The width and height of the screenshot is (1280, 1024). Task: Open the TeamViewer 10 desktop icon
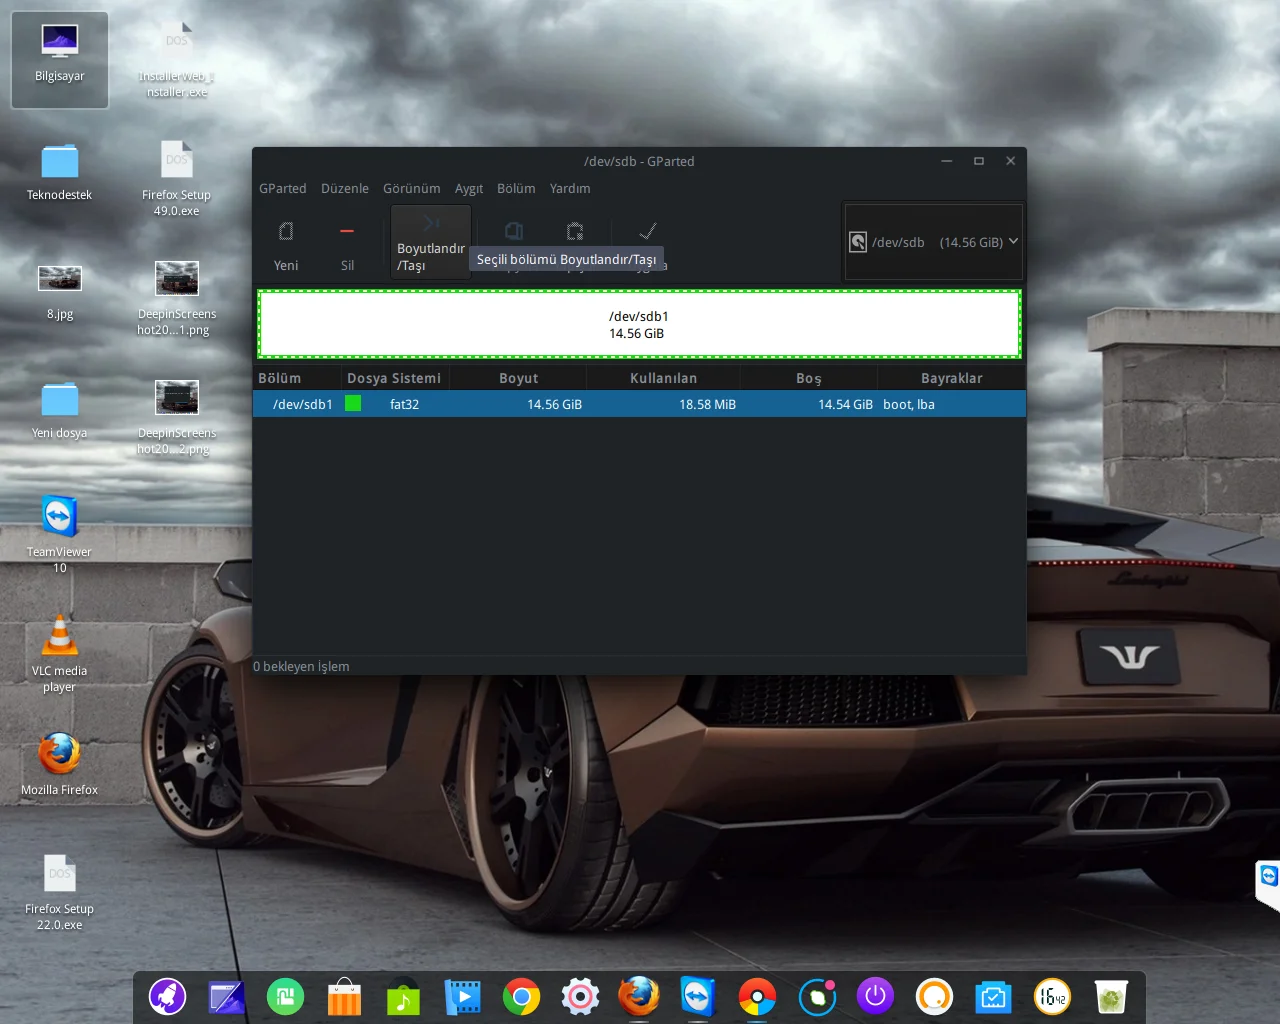59,517
